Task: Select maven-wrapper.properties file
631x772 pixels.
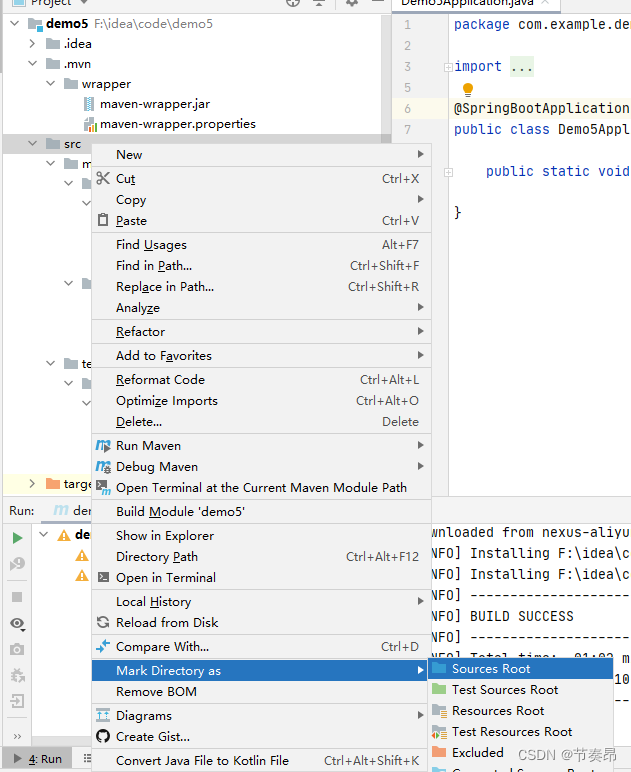Action: click(x=178, y=124)
